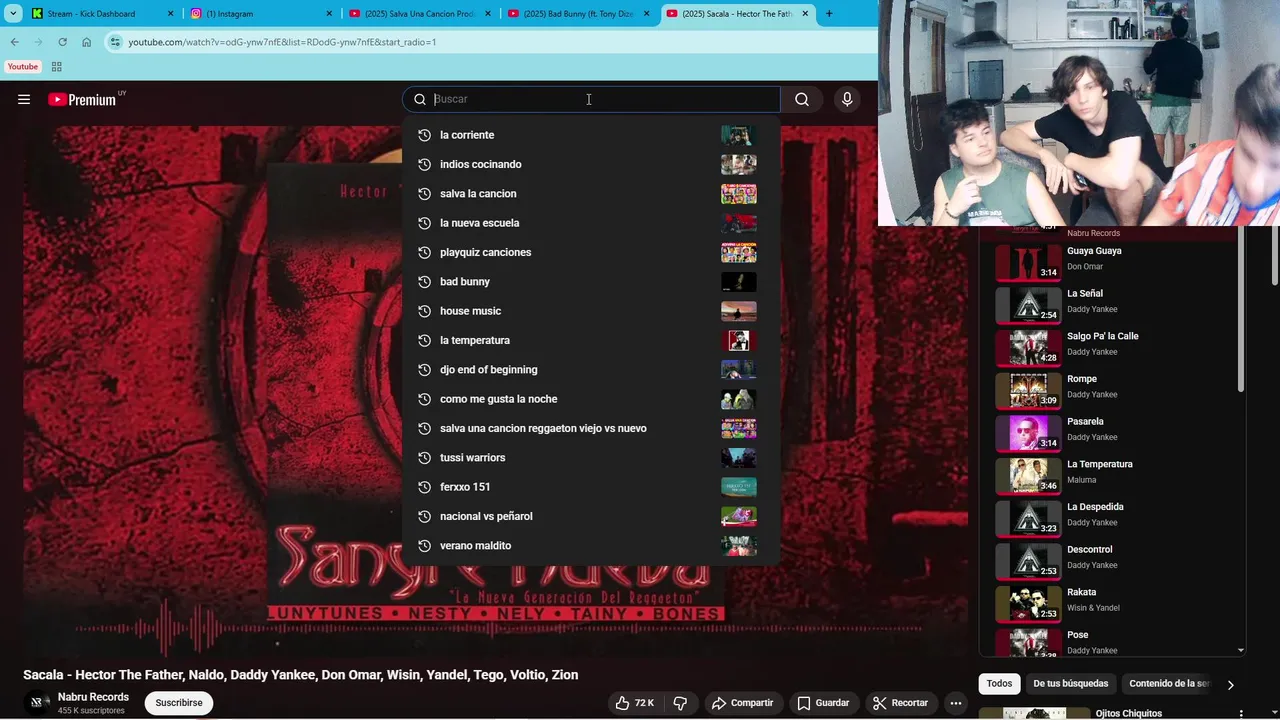The width and height of the screenshot is (1280, 720).
Task: Select suggestion 'djo end of beginning'
Action: coord(591,370)
